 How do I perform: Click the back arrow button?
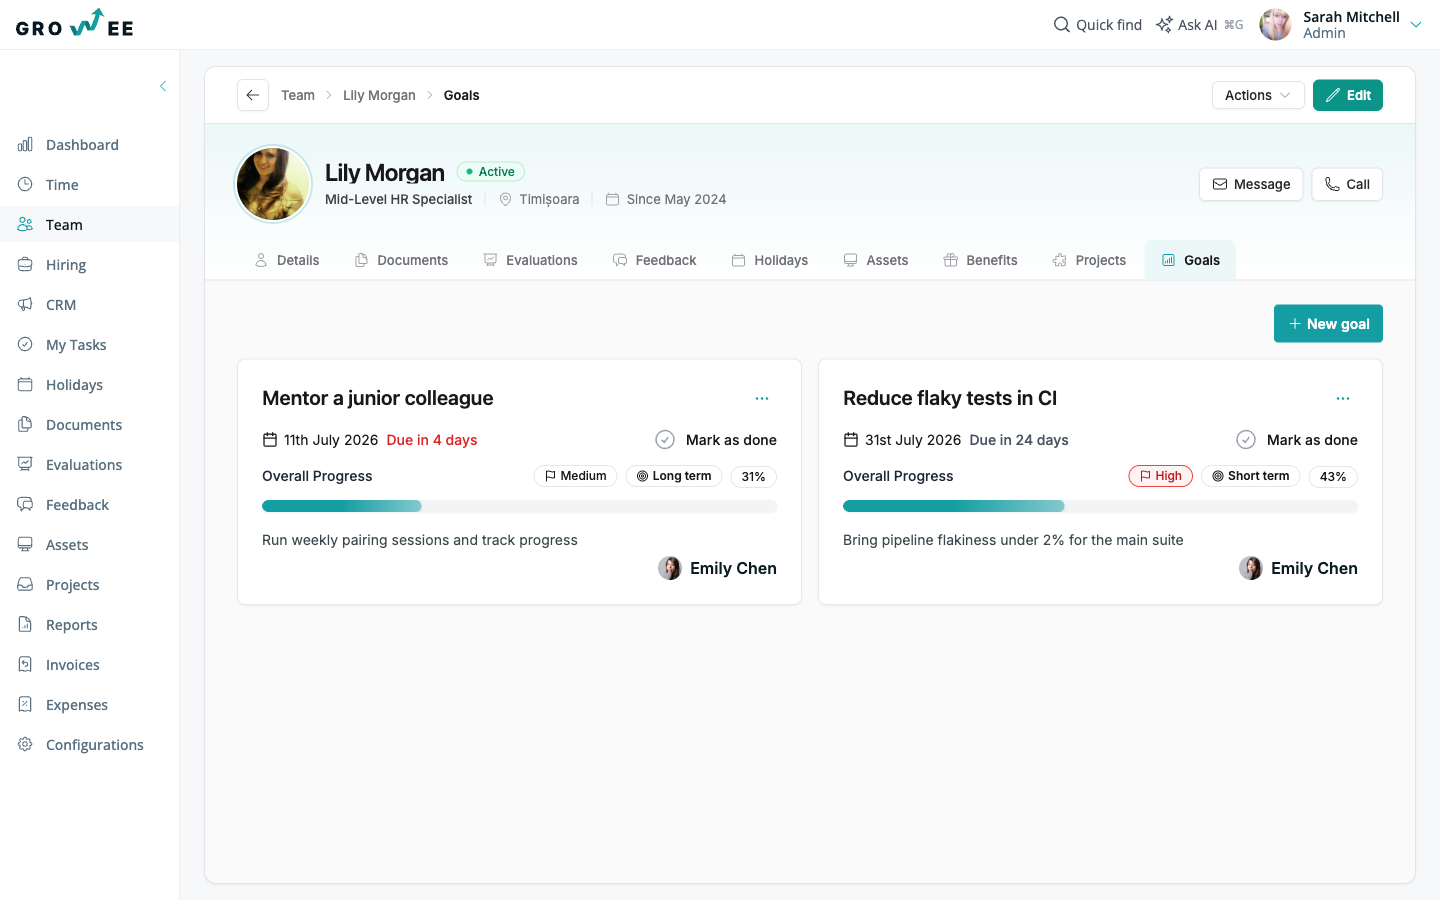tap(253, 95)
